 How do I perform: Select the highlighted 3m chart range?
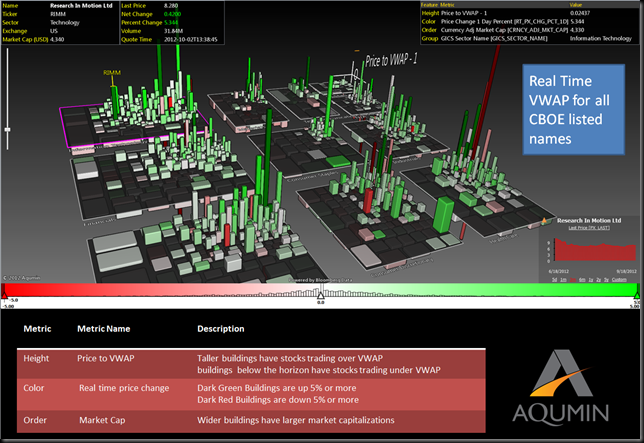(573, 280)
